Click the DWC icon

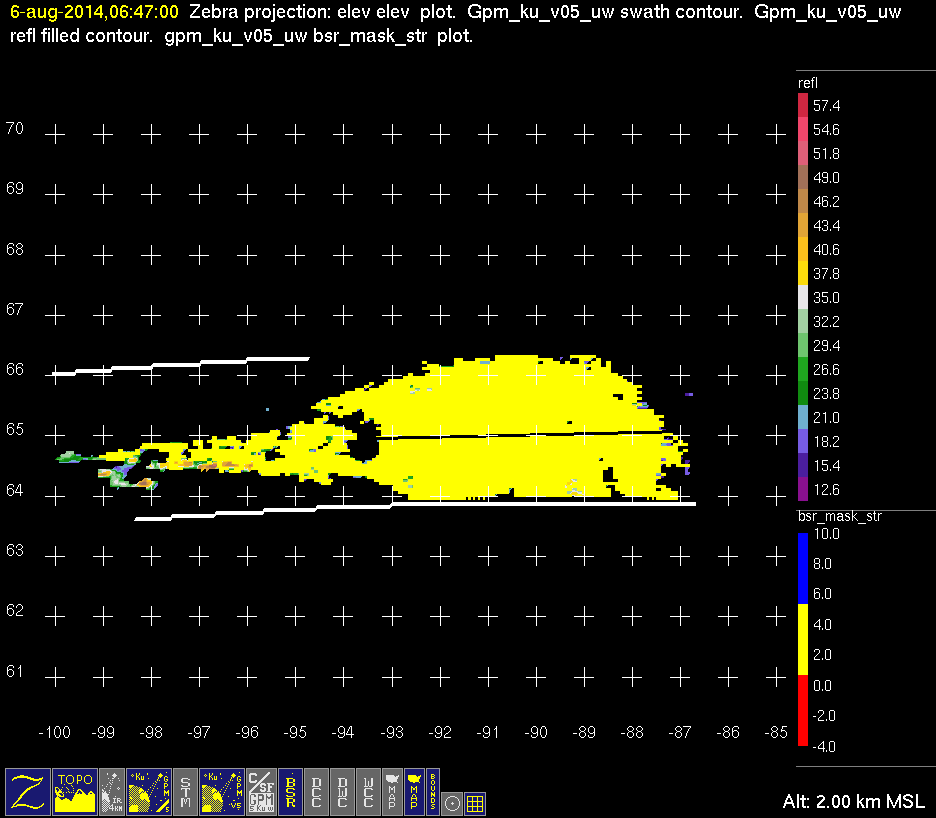[343, 790]
